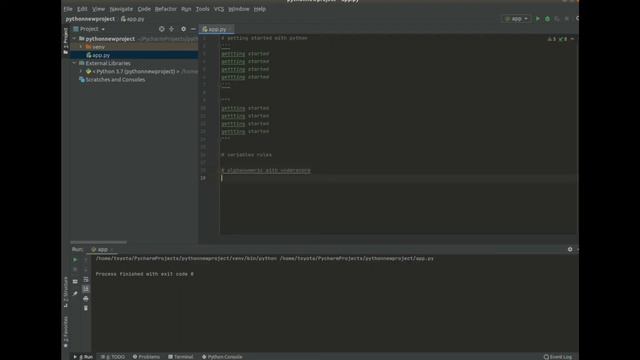640x360 pixels.
Task: Click pythonnewproject breadcrumb in navigation bar
Action: pyautogui.click(x=90, y=19)
